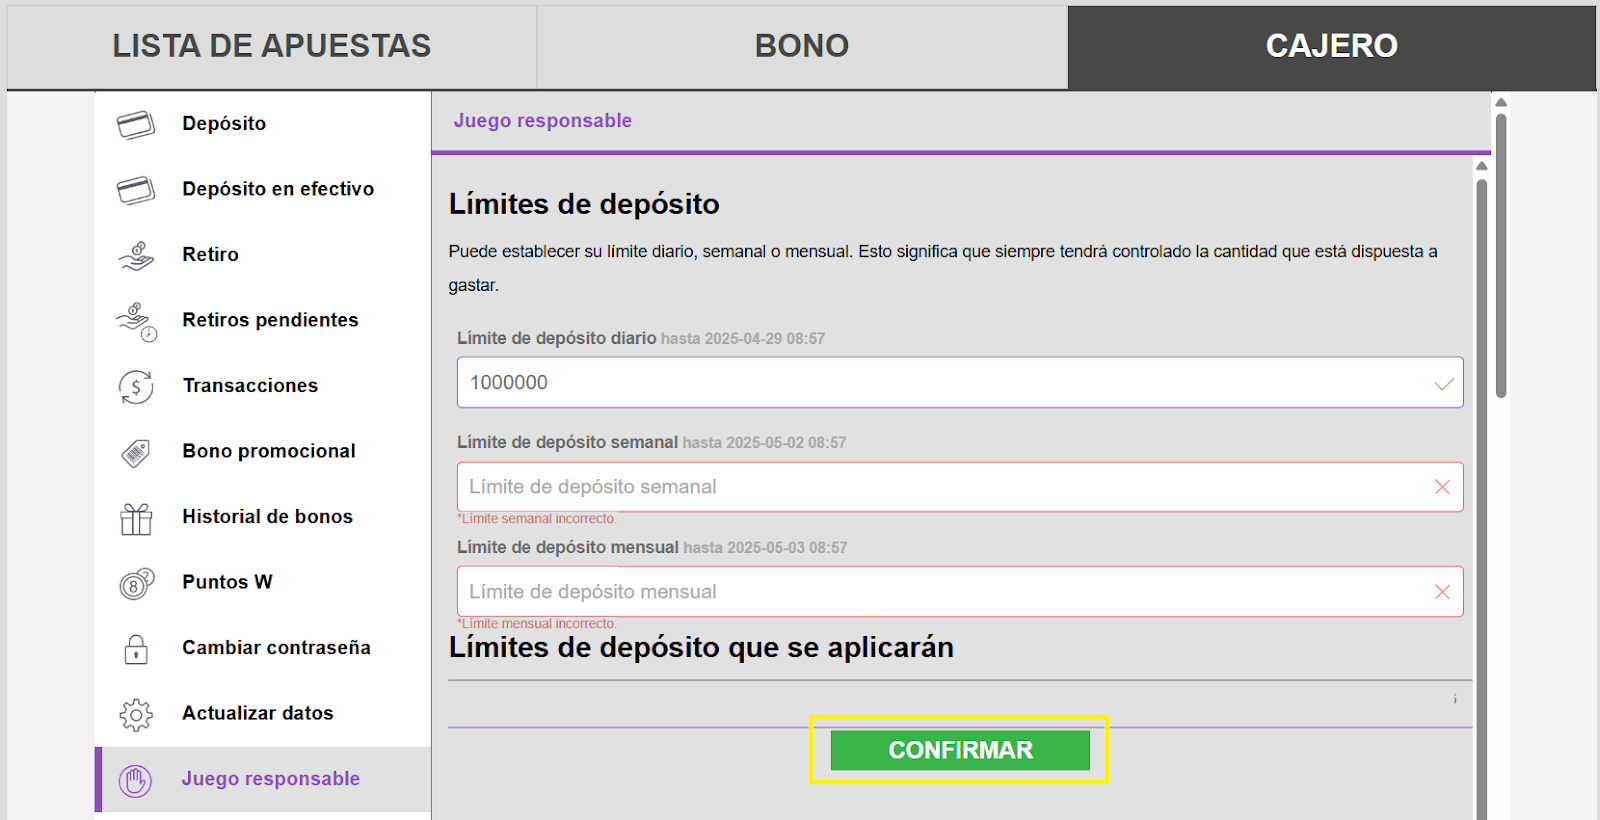
Task: Open the BONO tab
Action: point(802,46)
